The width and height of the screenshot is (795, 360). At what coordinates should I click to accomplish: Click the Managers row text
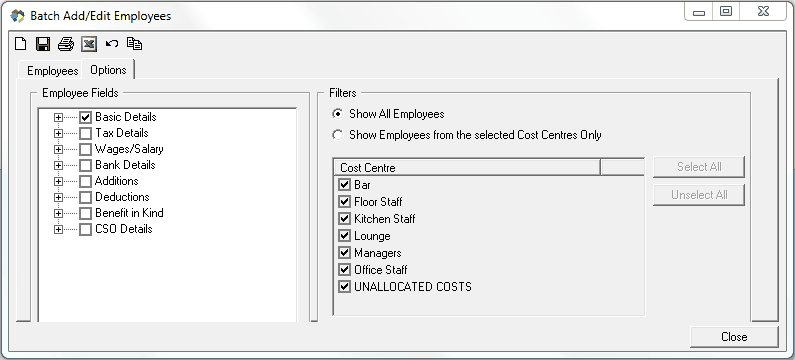pos(378,253)
